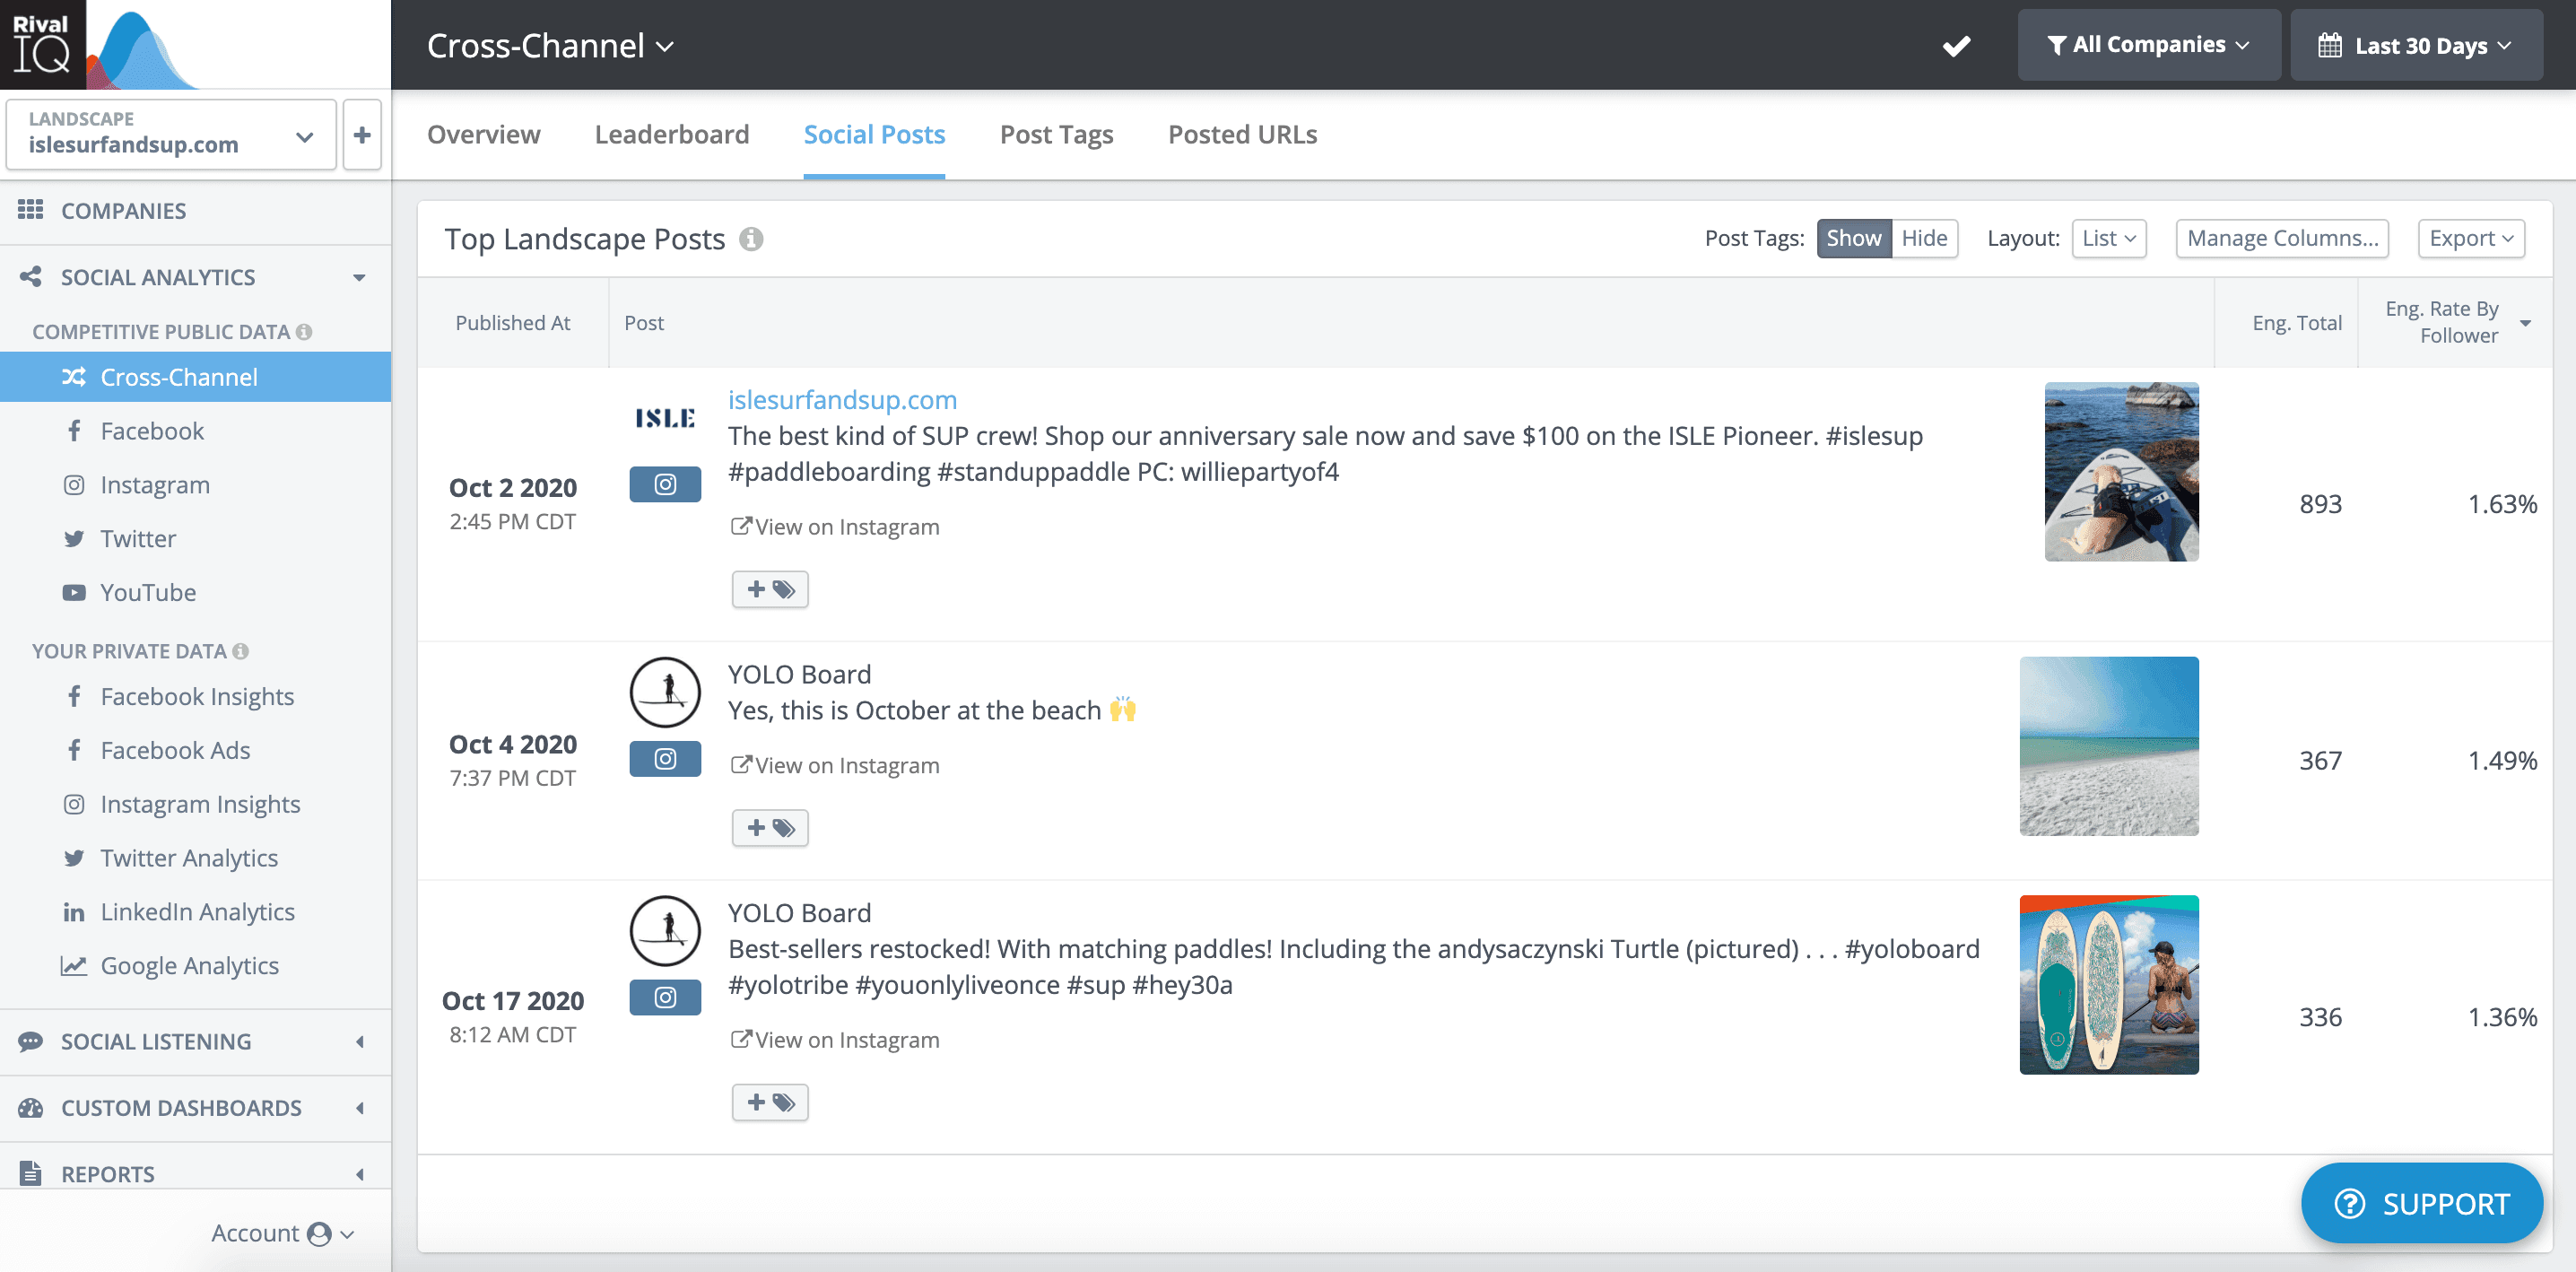The height and width of the screenshot is (1272, 2576).
Task: Click the turtle paddleboards post thumbnail
Action: click(2108, 984)
